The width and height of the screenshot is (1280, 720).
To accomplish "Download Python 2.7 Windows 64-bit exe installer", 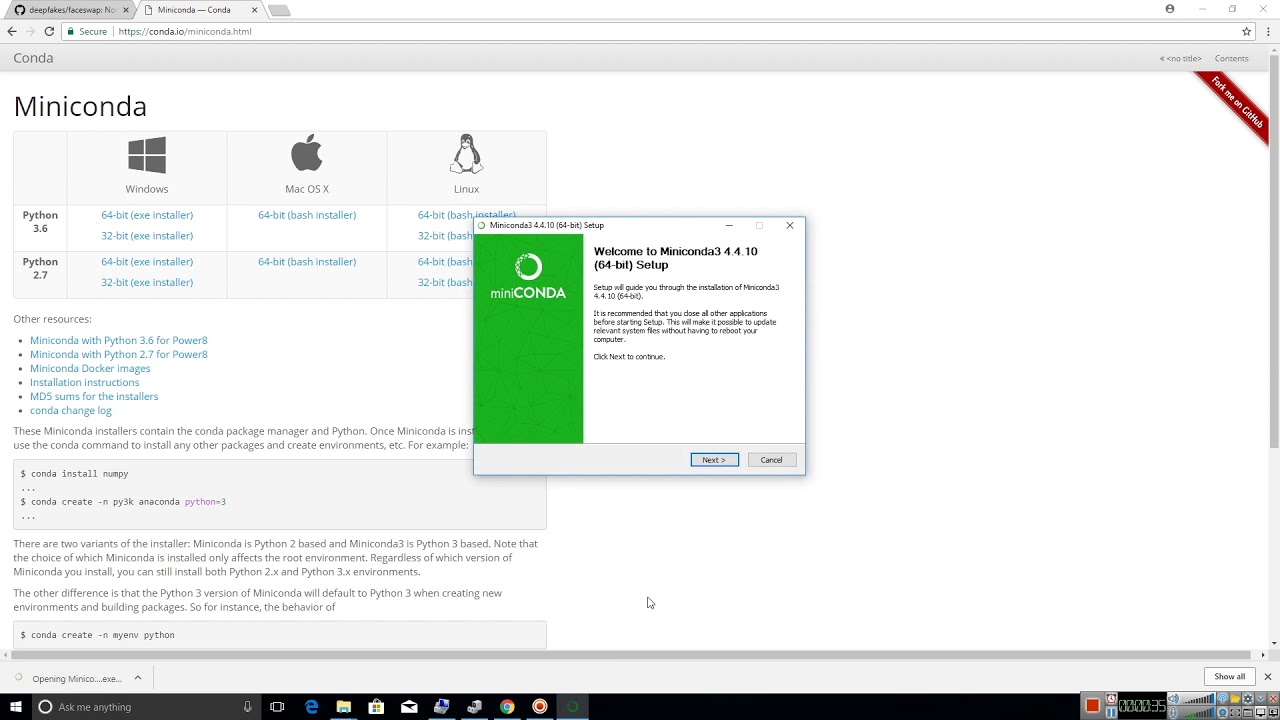I will tap(147, 262).
